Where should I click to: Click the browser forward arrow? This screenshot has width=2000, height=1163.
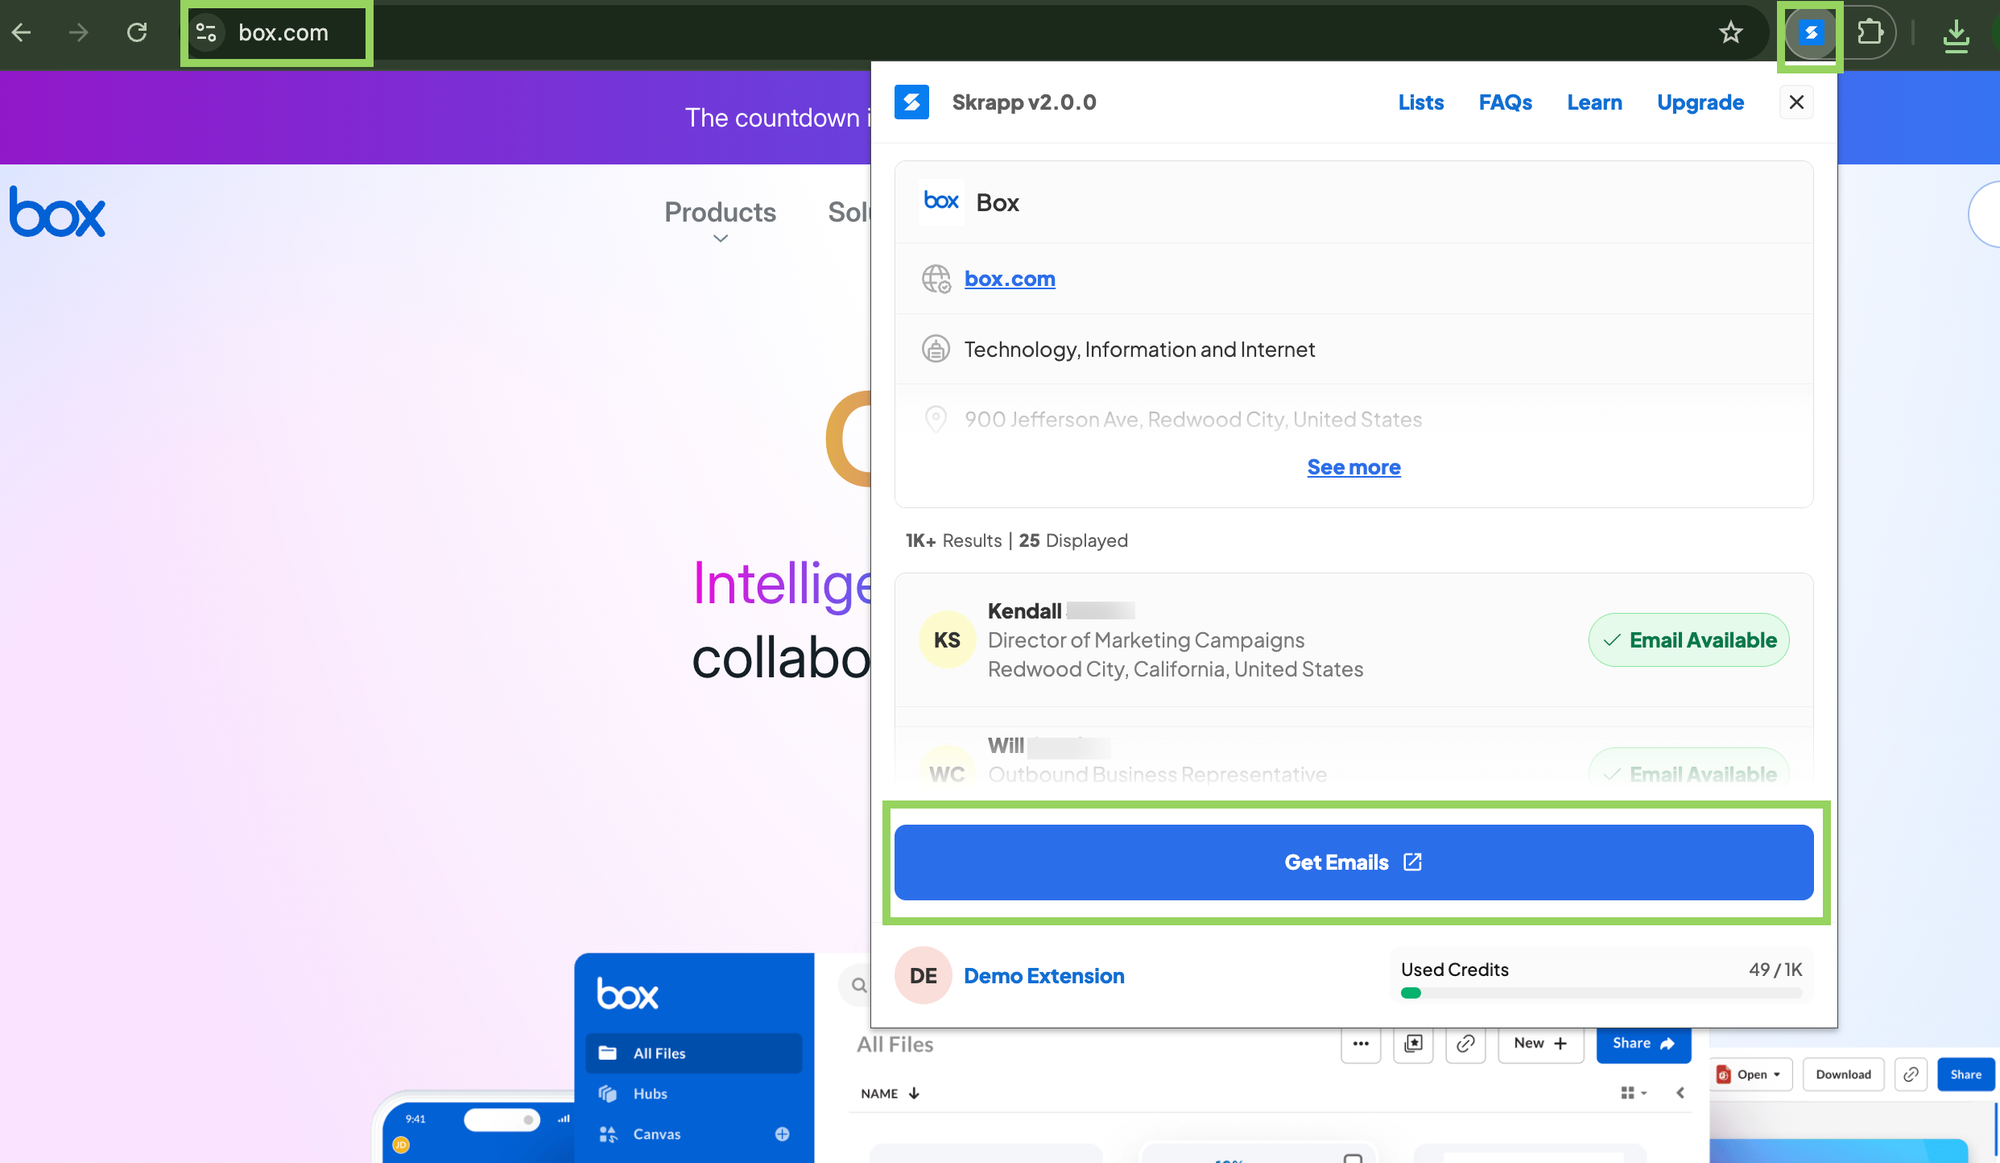click(x=79, y=33)
